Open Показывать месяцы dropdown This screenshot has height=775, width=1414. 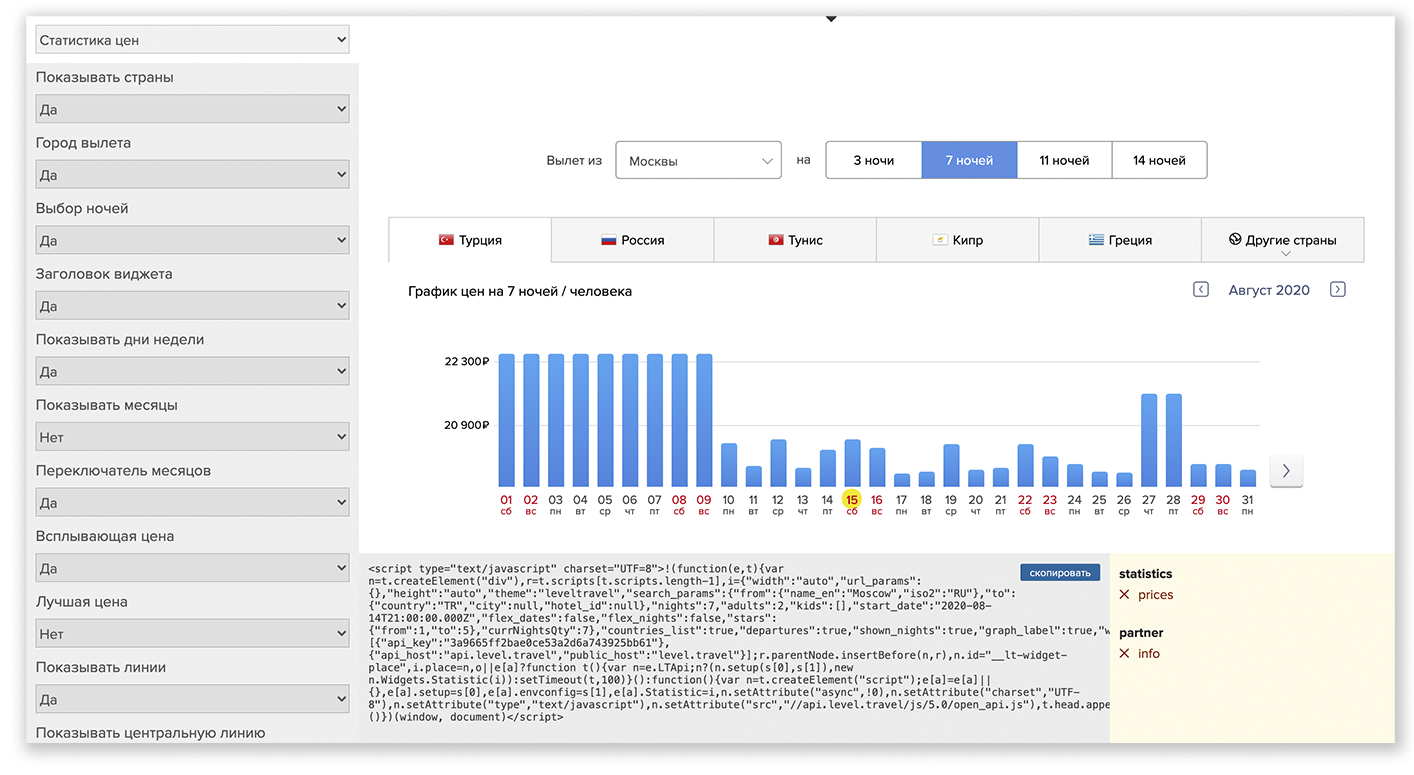[x=192, y=437]
